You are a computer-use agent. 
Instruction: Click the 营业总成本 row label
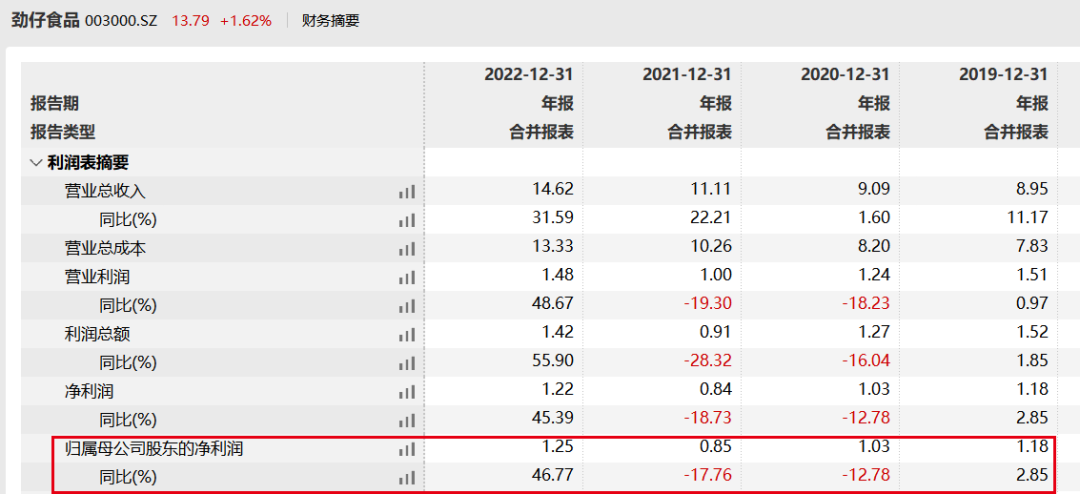coord(105,249)
